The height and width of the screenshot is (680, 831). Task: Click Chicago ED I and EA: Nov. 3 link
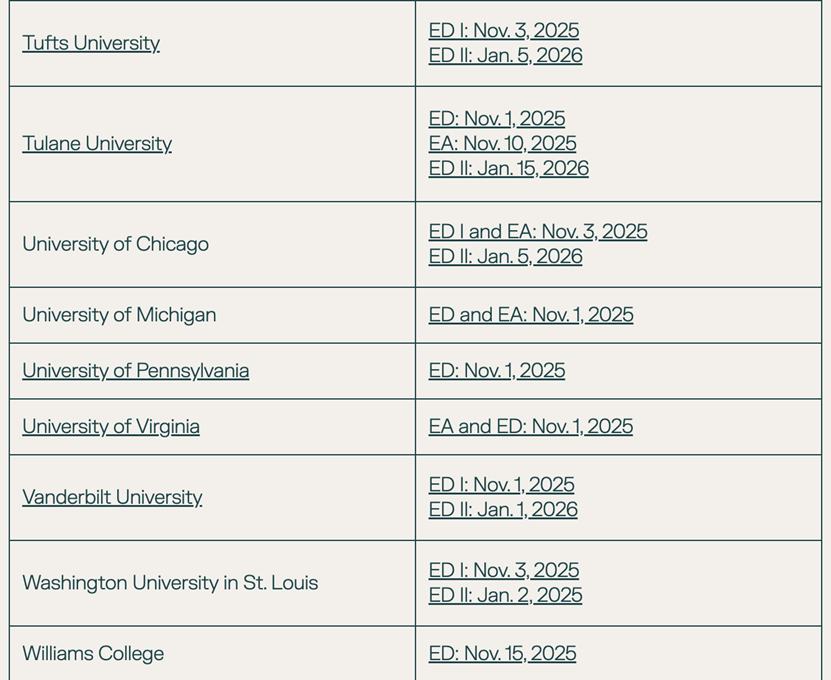tap(538, 232)
